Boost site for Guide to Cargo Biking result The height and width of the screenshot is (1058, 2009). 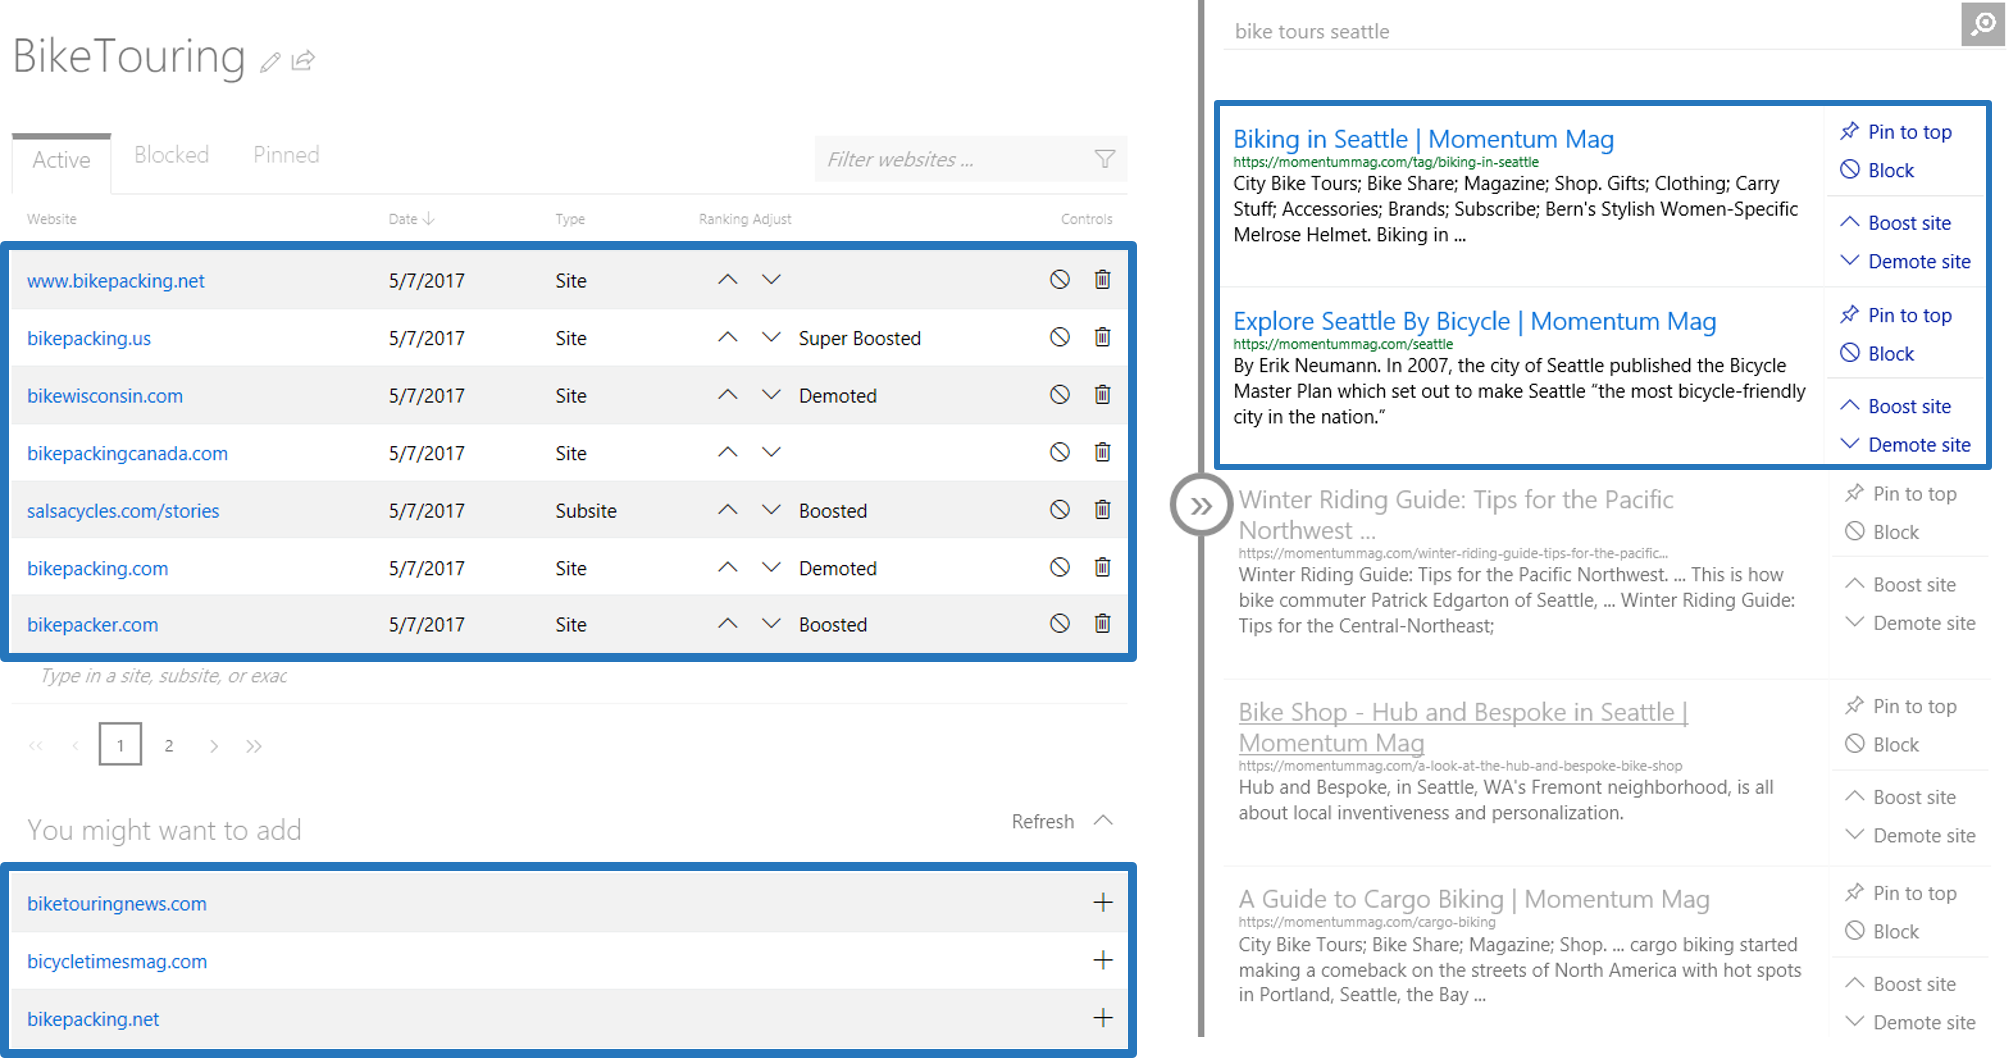tap(1900, 984)
